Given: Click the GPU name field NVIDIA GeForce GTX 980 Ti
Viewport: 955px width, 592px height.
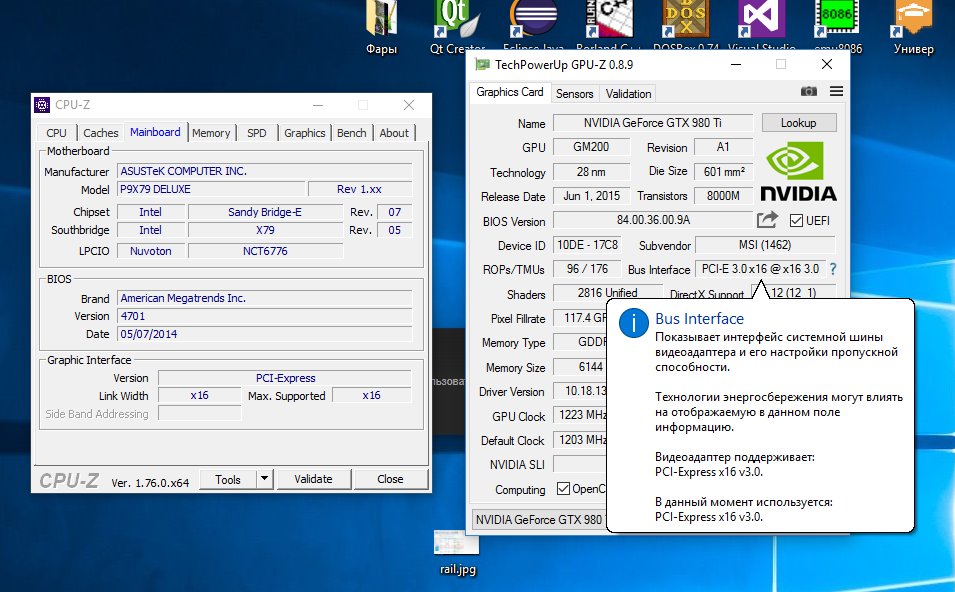Looking at the screenshot, I should pos(653,123).
